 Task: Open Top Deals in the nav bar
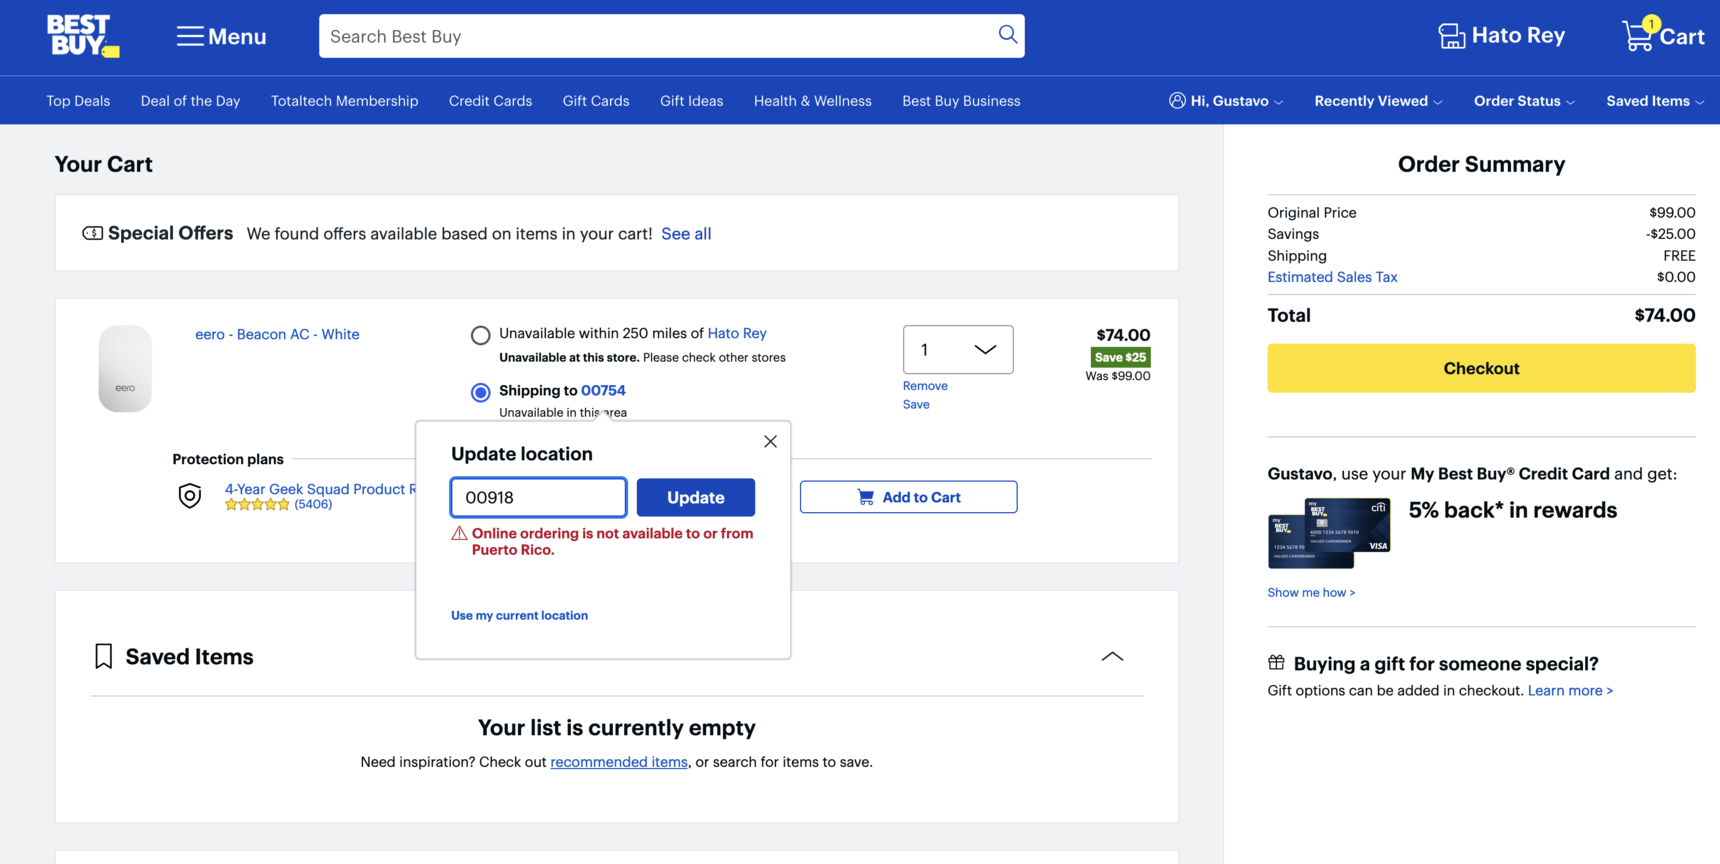[78, 100]
